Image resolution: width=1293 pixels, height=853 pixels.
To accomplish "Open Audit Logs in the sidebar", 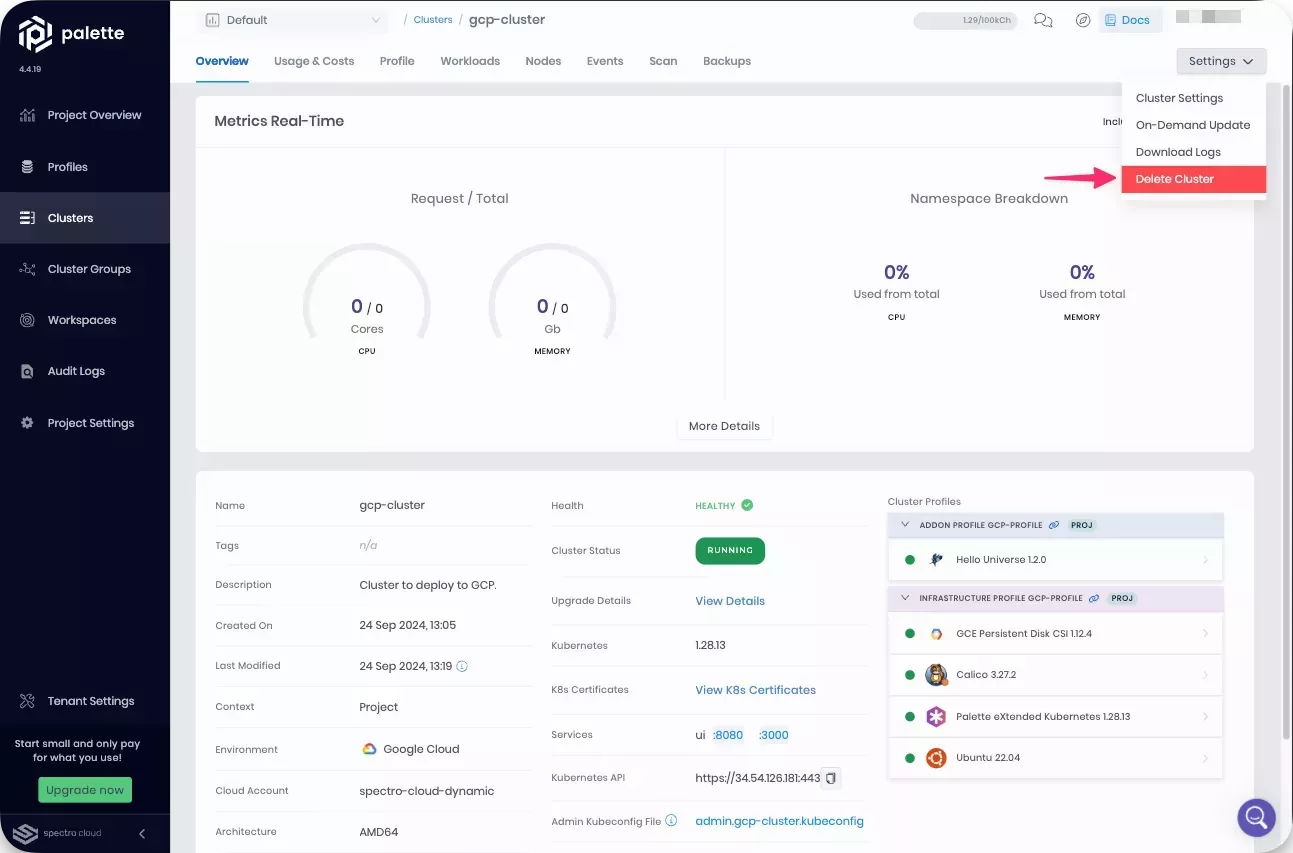I will 76,371.
